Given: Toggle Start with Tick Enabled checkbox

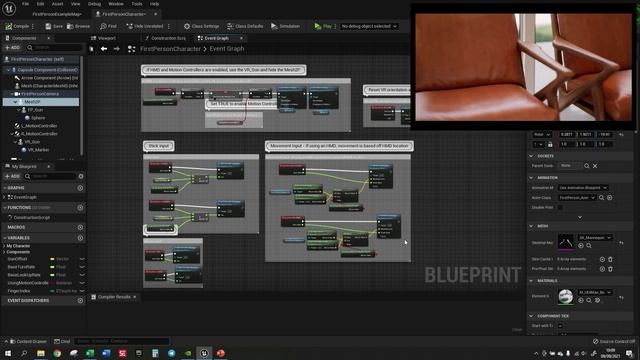Looking at the screenshot, I should (560, 326).
